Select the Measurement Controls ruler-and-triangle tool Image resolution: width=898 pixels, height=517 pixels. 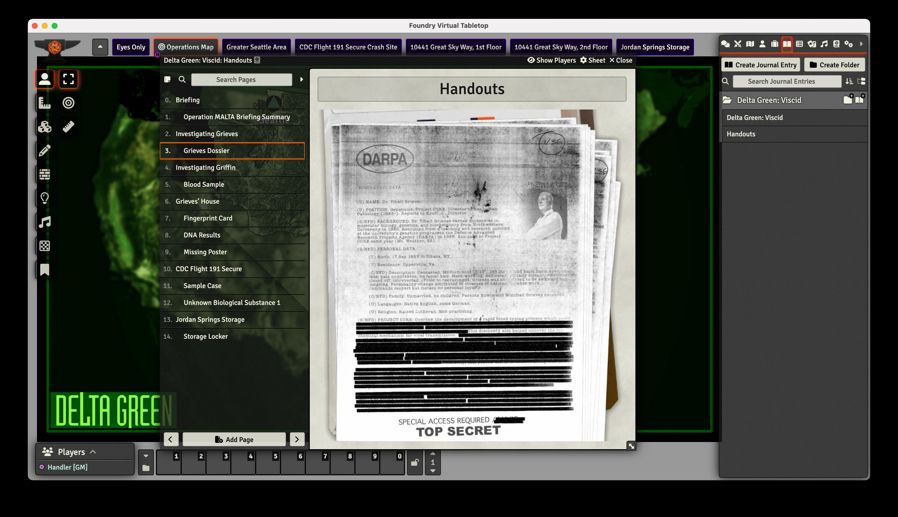[x=44, y=103]
